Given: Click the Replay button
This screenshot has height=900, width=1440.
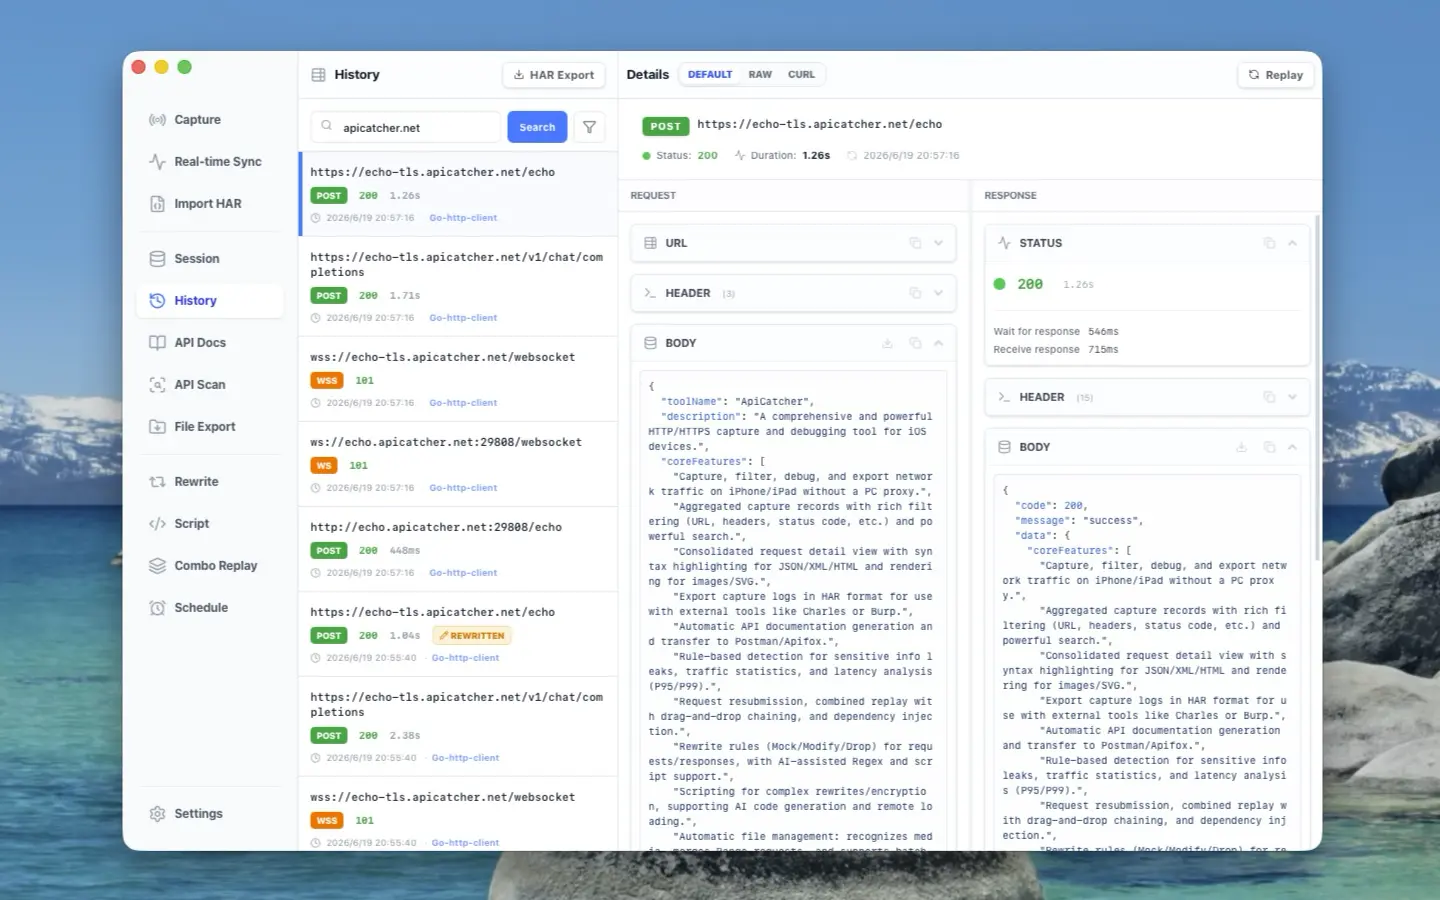Looking at the screenshot, I should point(1275,75).
